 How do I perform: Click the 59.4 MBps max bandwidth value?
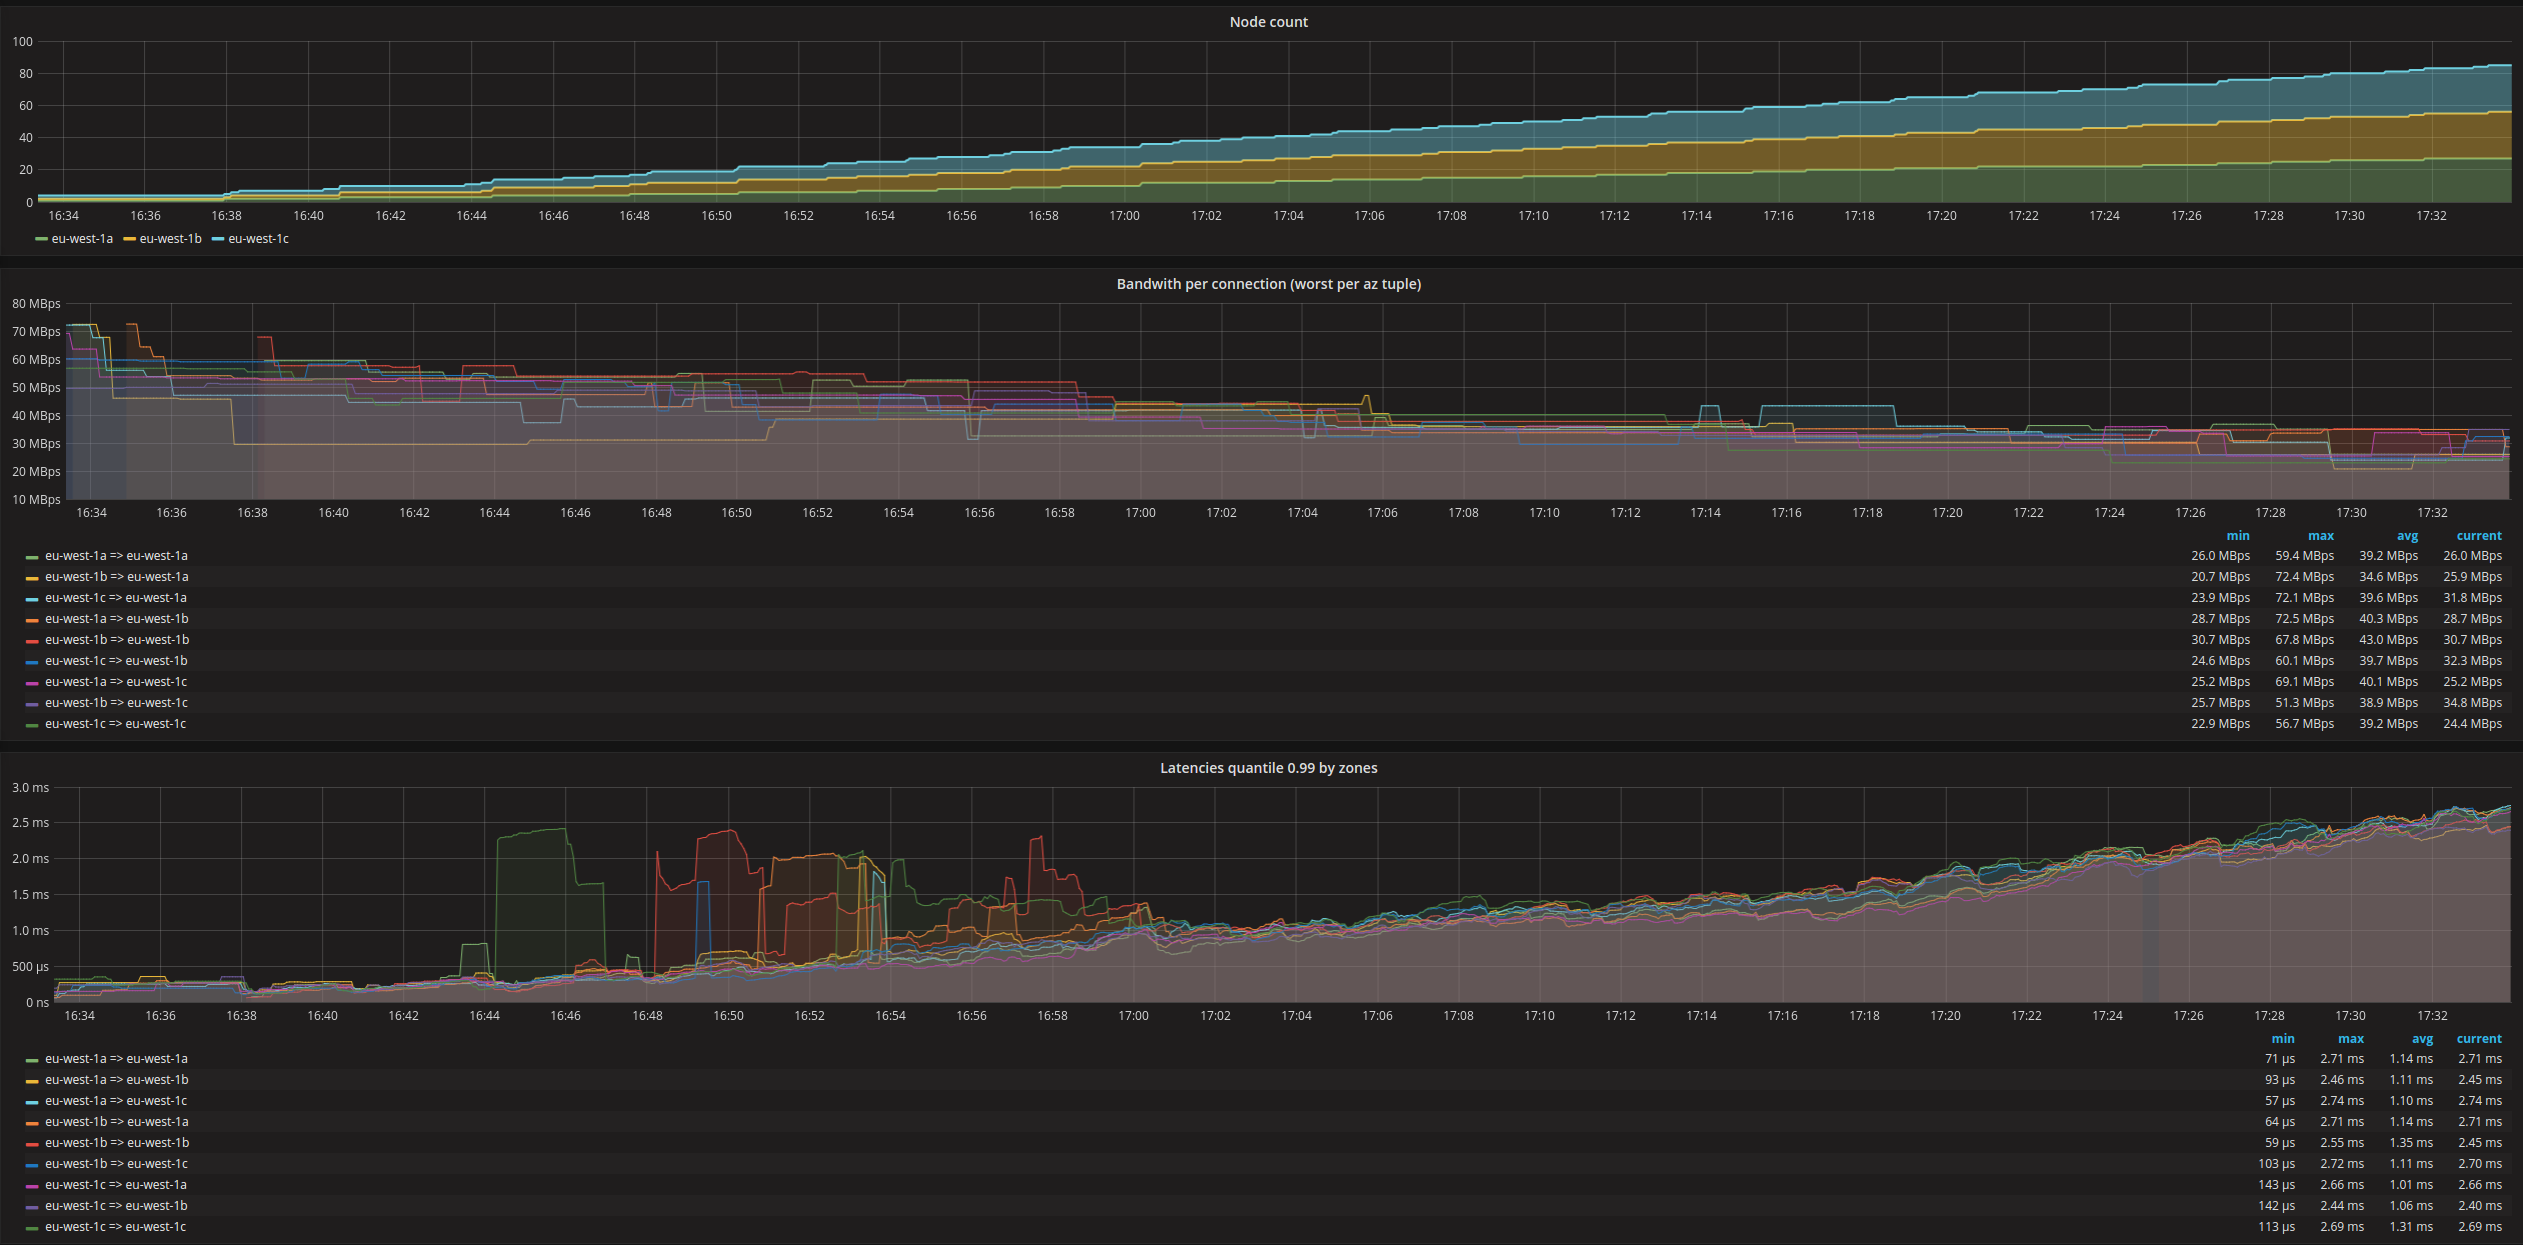pyautogui.click(x=2305, y=556)
